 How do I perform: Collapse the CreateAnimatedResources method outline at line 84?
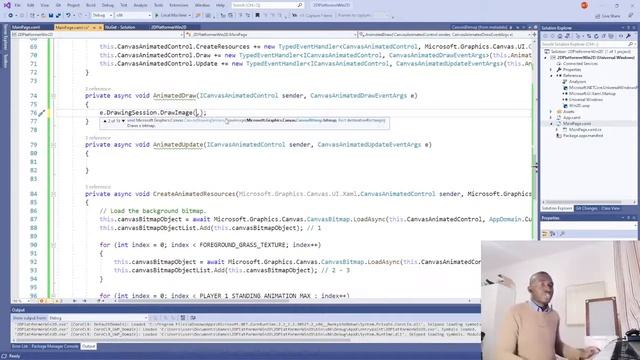coord(53,194)
